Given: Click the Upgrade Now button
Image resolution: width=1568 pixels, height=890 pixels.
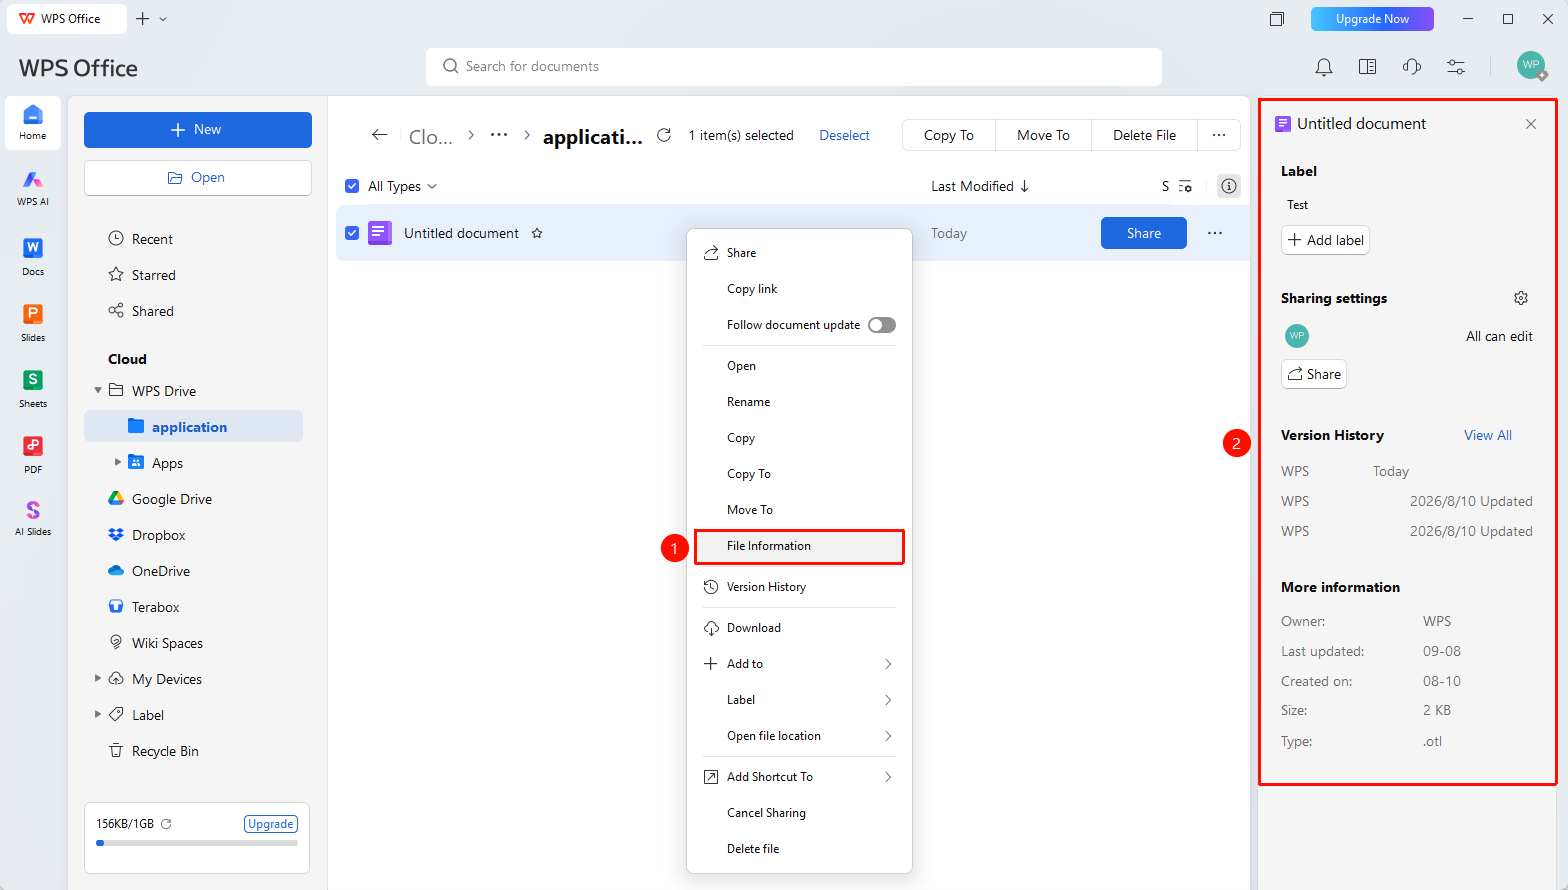Looking at the screenshot, I should (1372, 19).
